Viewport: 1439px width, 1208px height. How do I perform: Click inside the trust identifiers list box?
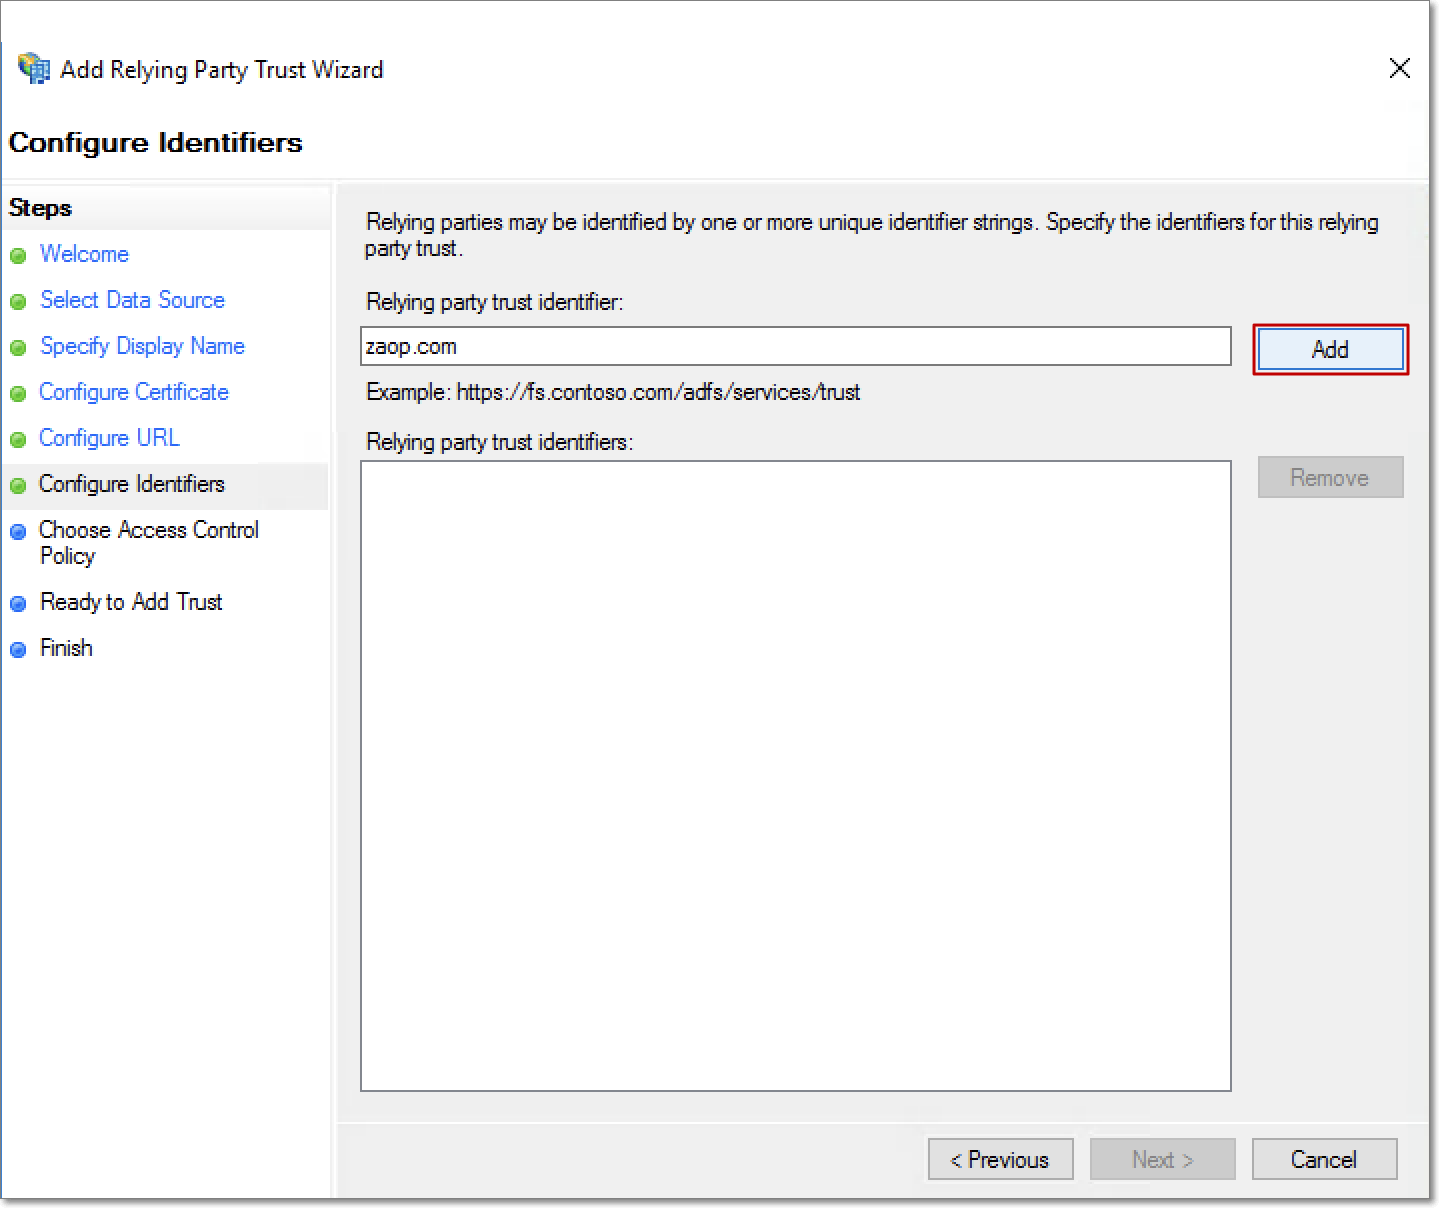(795, 775)
